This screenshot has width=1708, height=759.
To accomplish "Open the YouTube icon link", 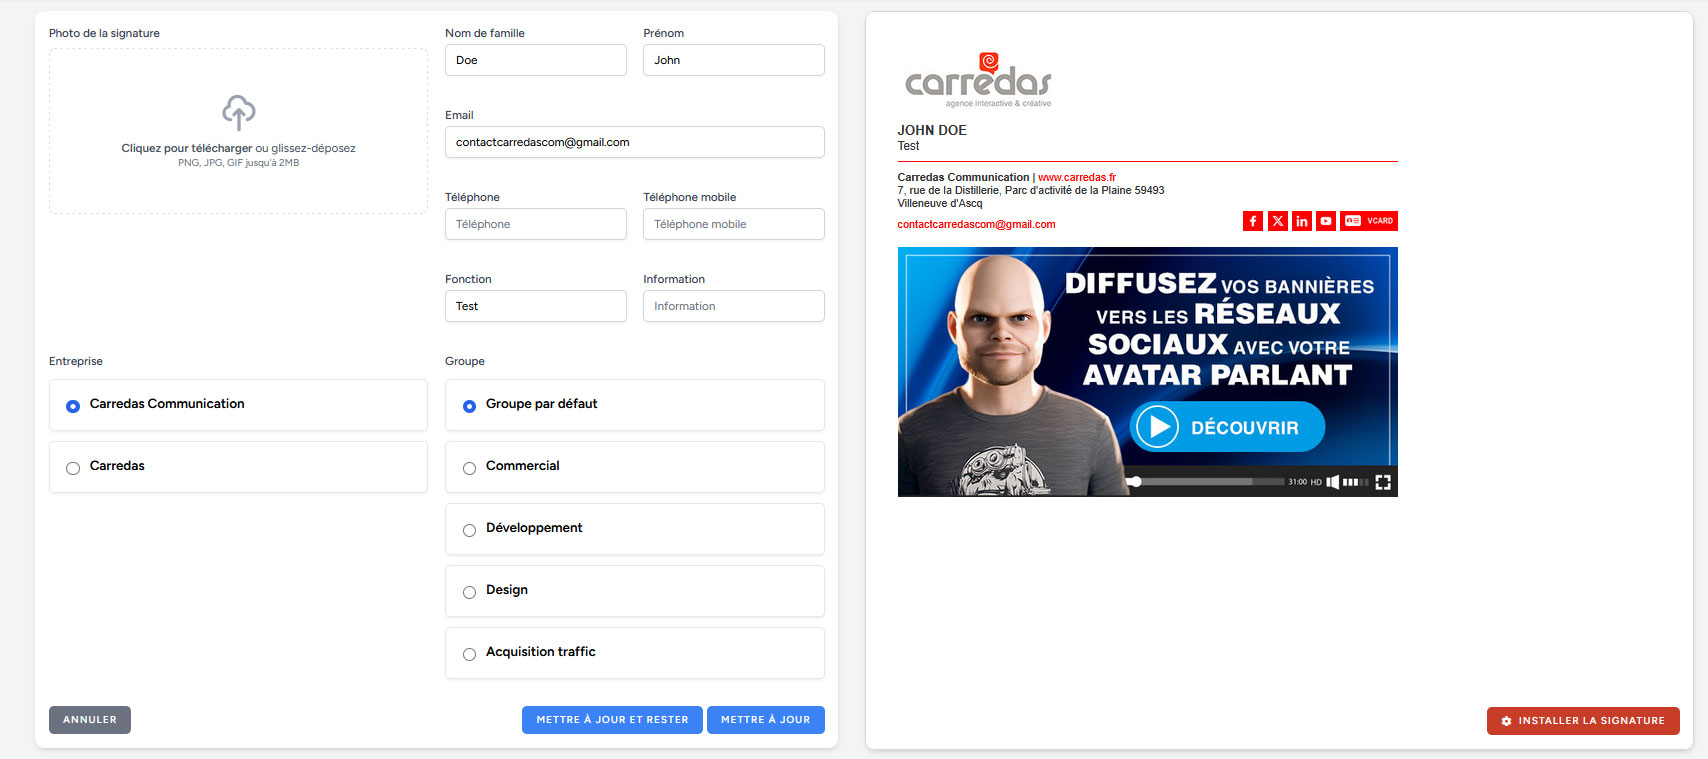I will (x=1325, y=221).
